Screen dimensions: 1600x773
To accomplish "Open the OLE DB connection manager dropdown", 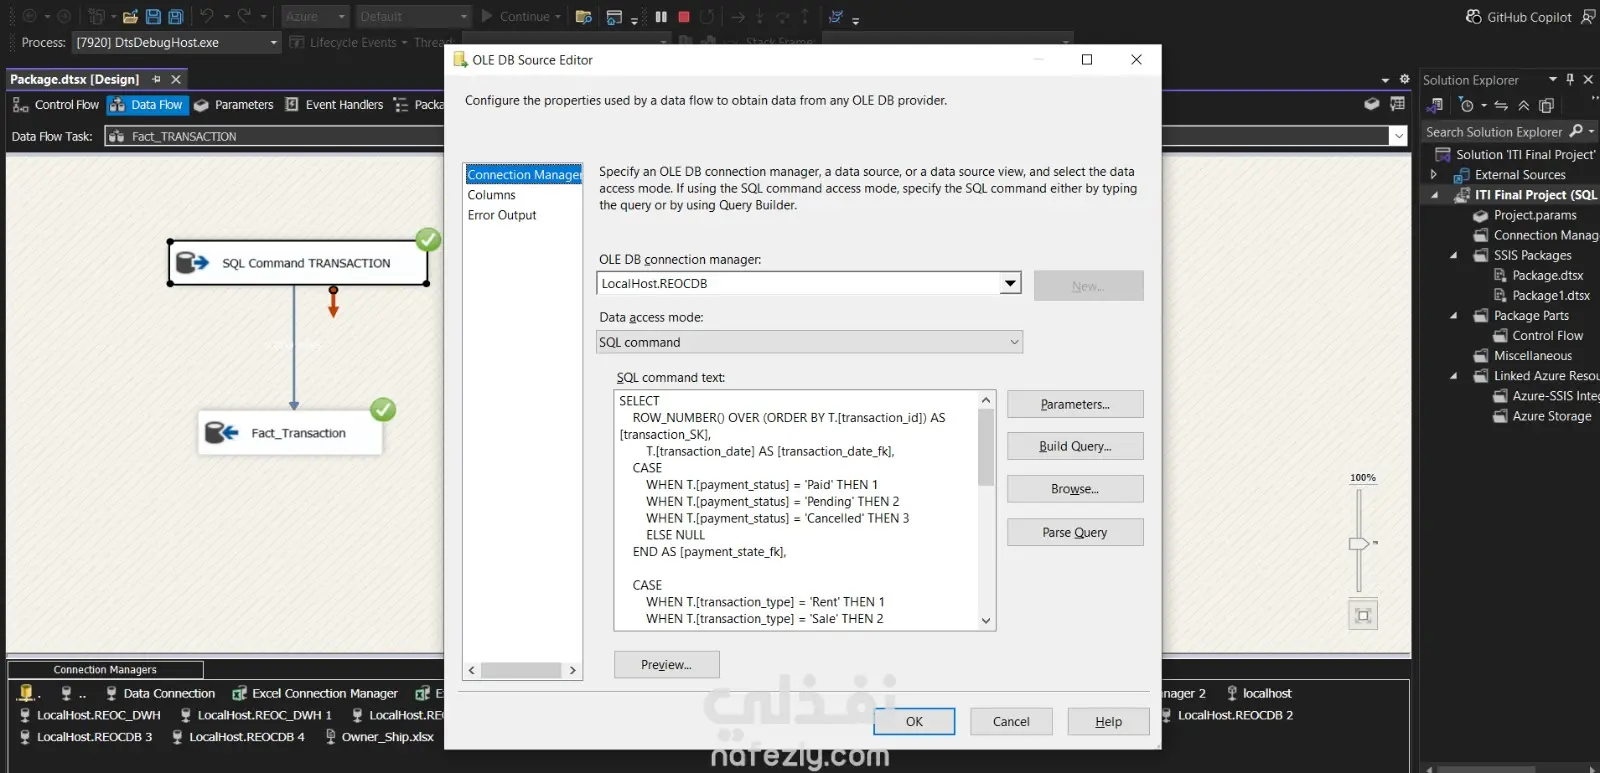I will point(1011,283).
